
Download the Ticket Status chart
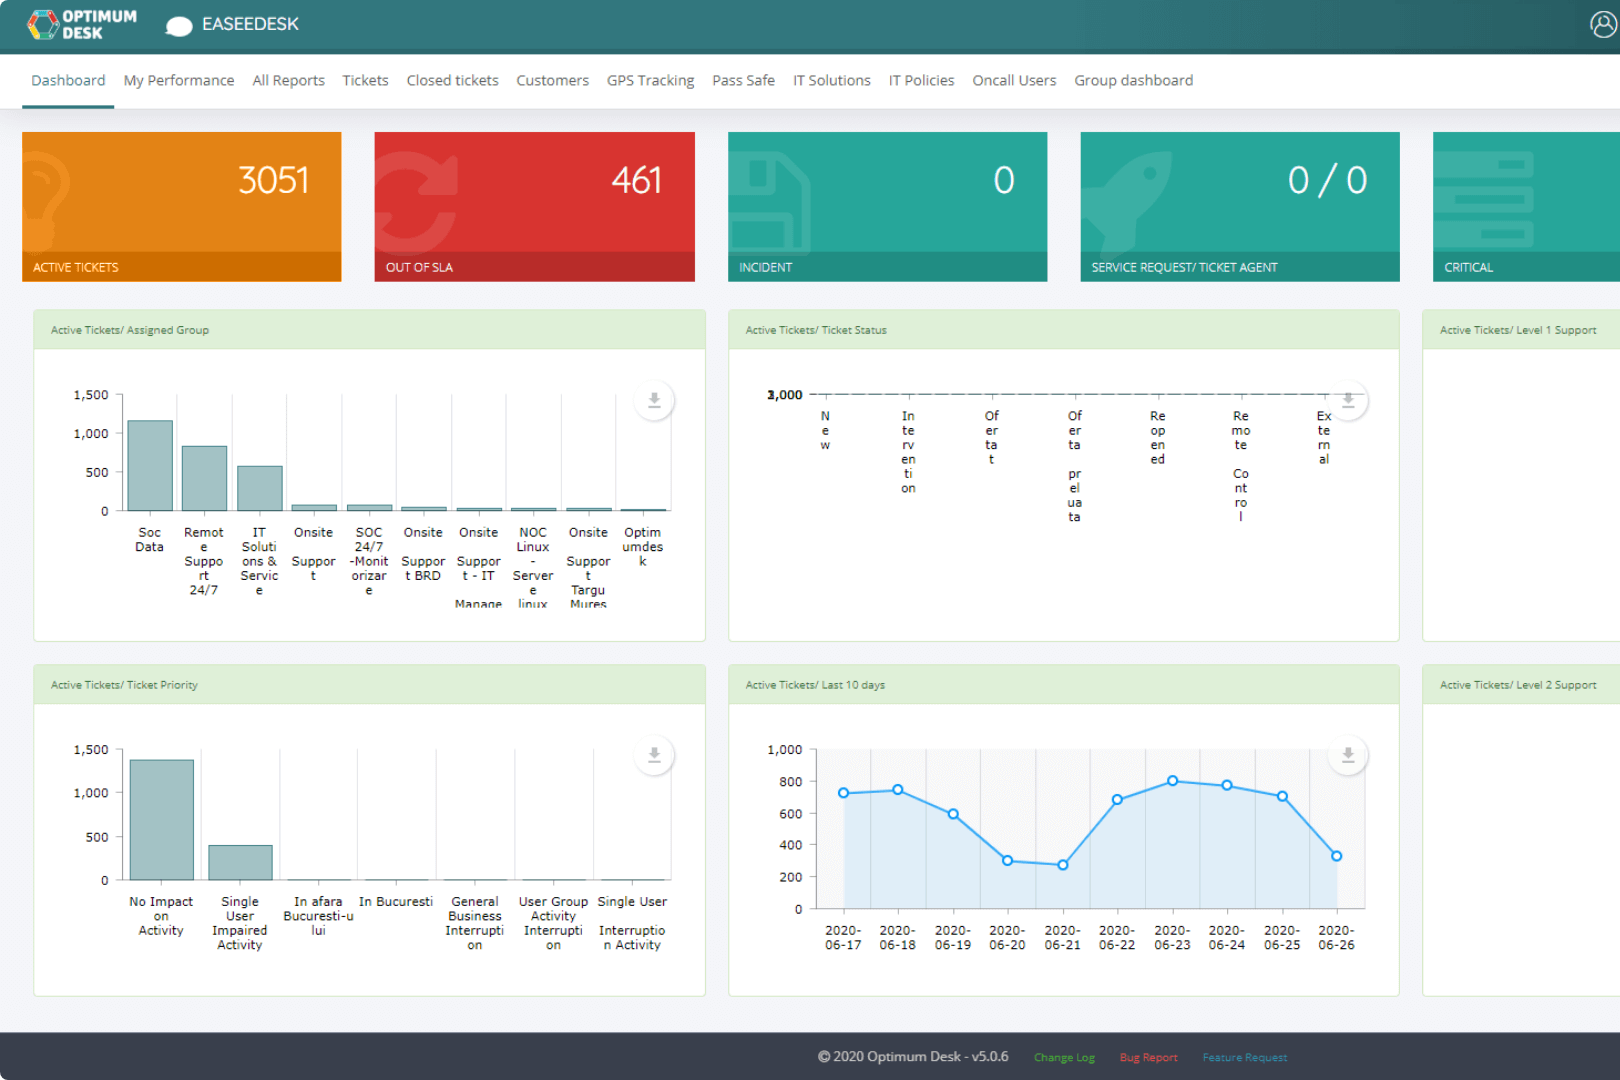coord(1348,400)
